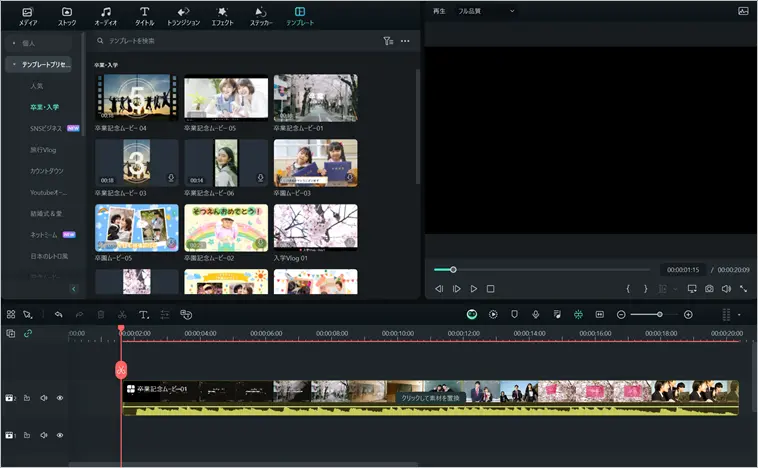Step back one frame in preview

[x=439, y=289]
